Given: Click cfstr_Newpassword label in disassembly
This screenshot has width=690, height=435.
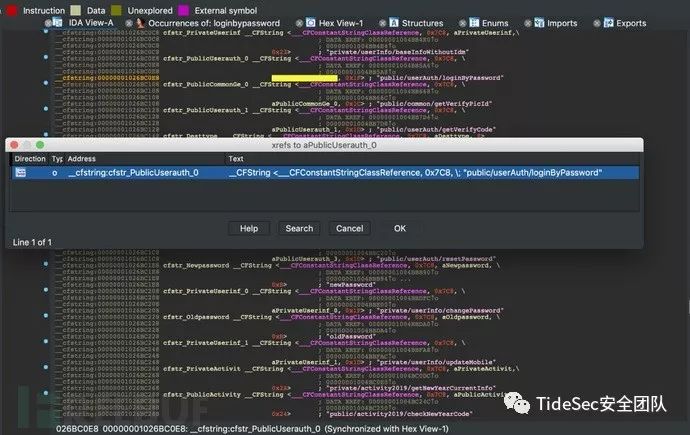Looking at the screenshot, I should pos(196,265).
